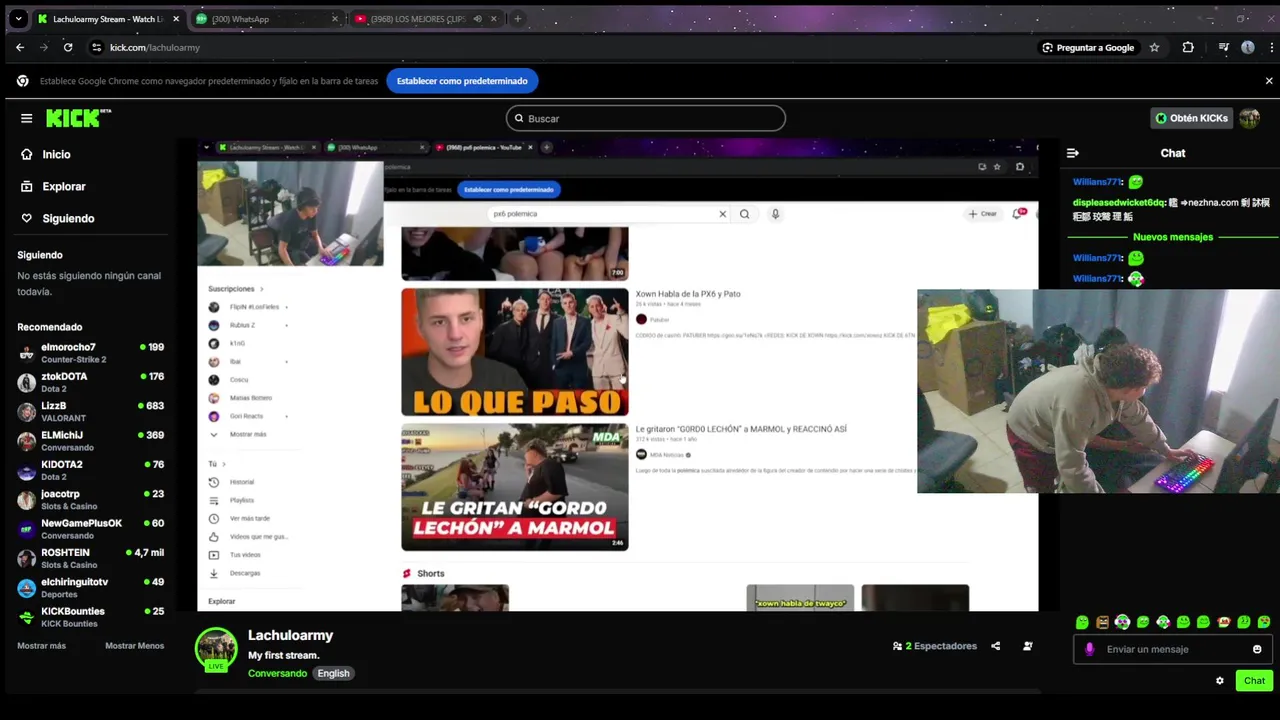1280x720 pixels.
Task: Open chat settings gear
Action: (1219, 681)
